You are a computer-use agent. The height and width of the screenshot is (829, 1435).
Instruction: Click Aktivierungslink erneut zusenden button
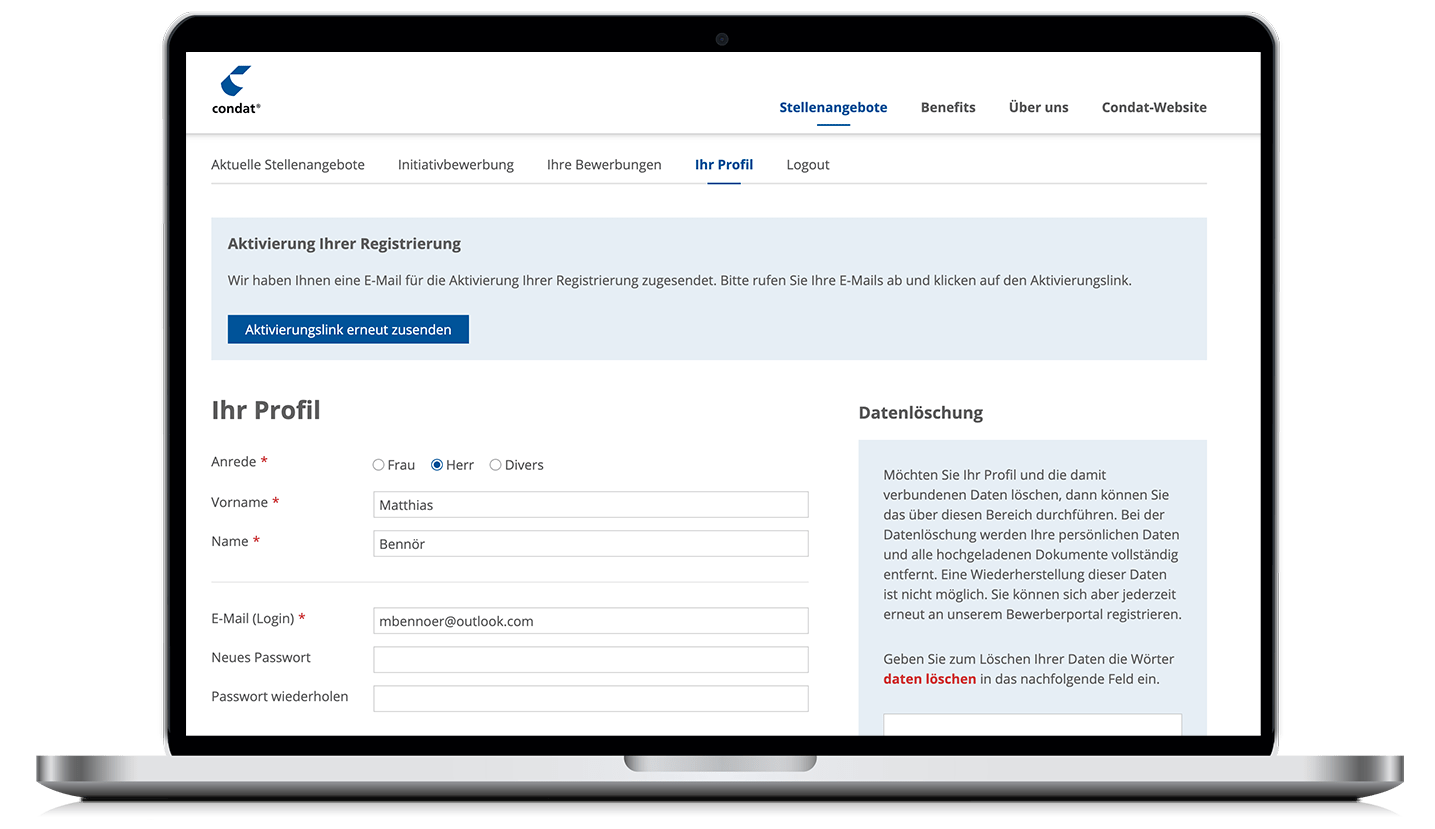[348, 329]
